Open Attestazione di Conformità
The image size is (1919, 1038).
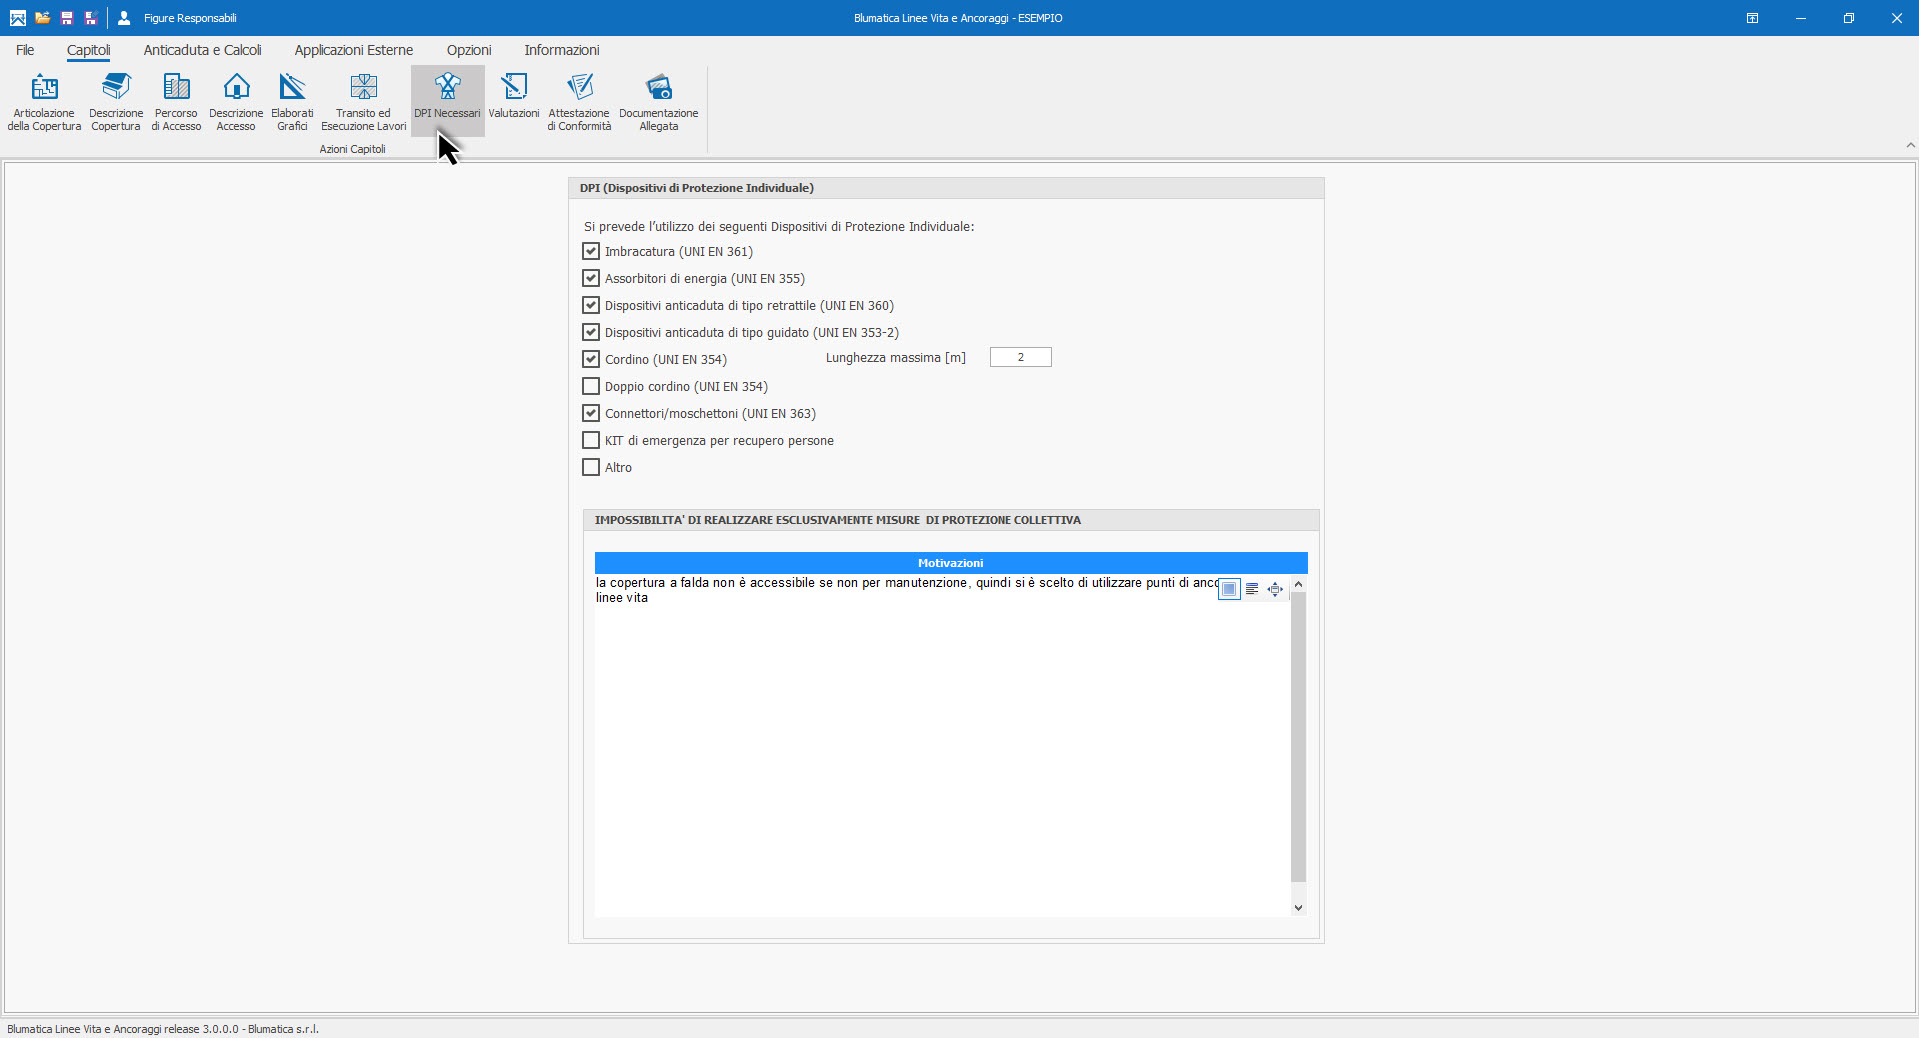coord(579,102)
